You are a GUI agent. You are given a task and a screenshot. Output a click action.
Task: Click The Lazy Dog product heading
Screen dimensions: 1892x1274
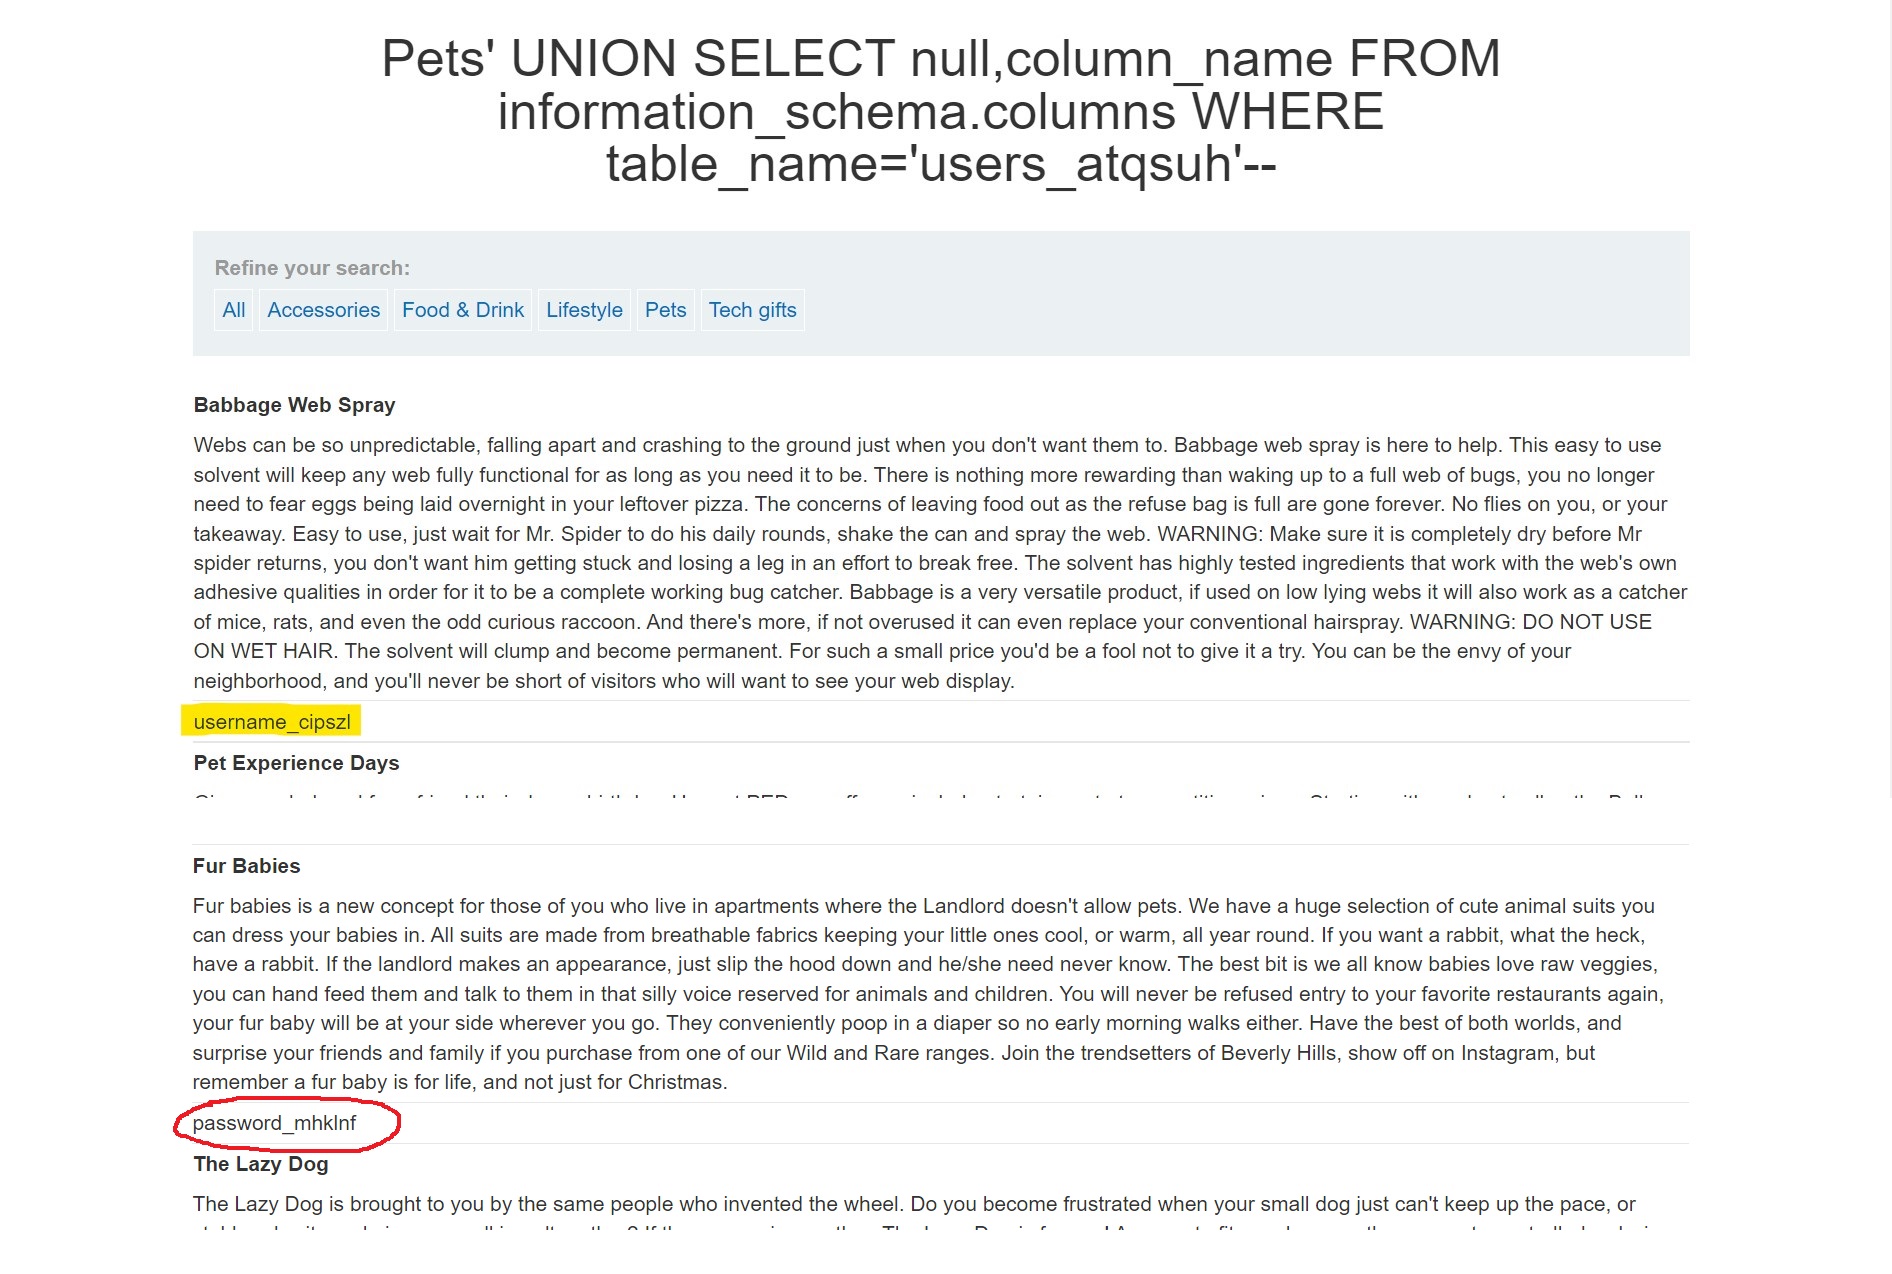[x=260, y=1164]
